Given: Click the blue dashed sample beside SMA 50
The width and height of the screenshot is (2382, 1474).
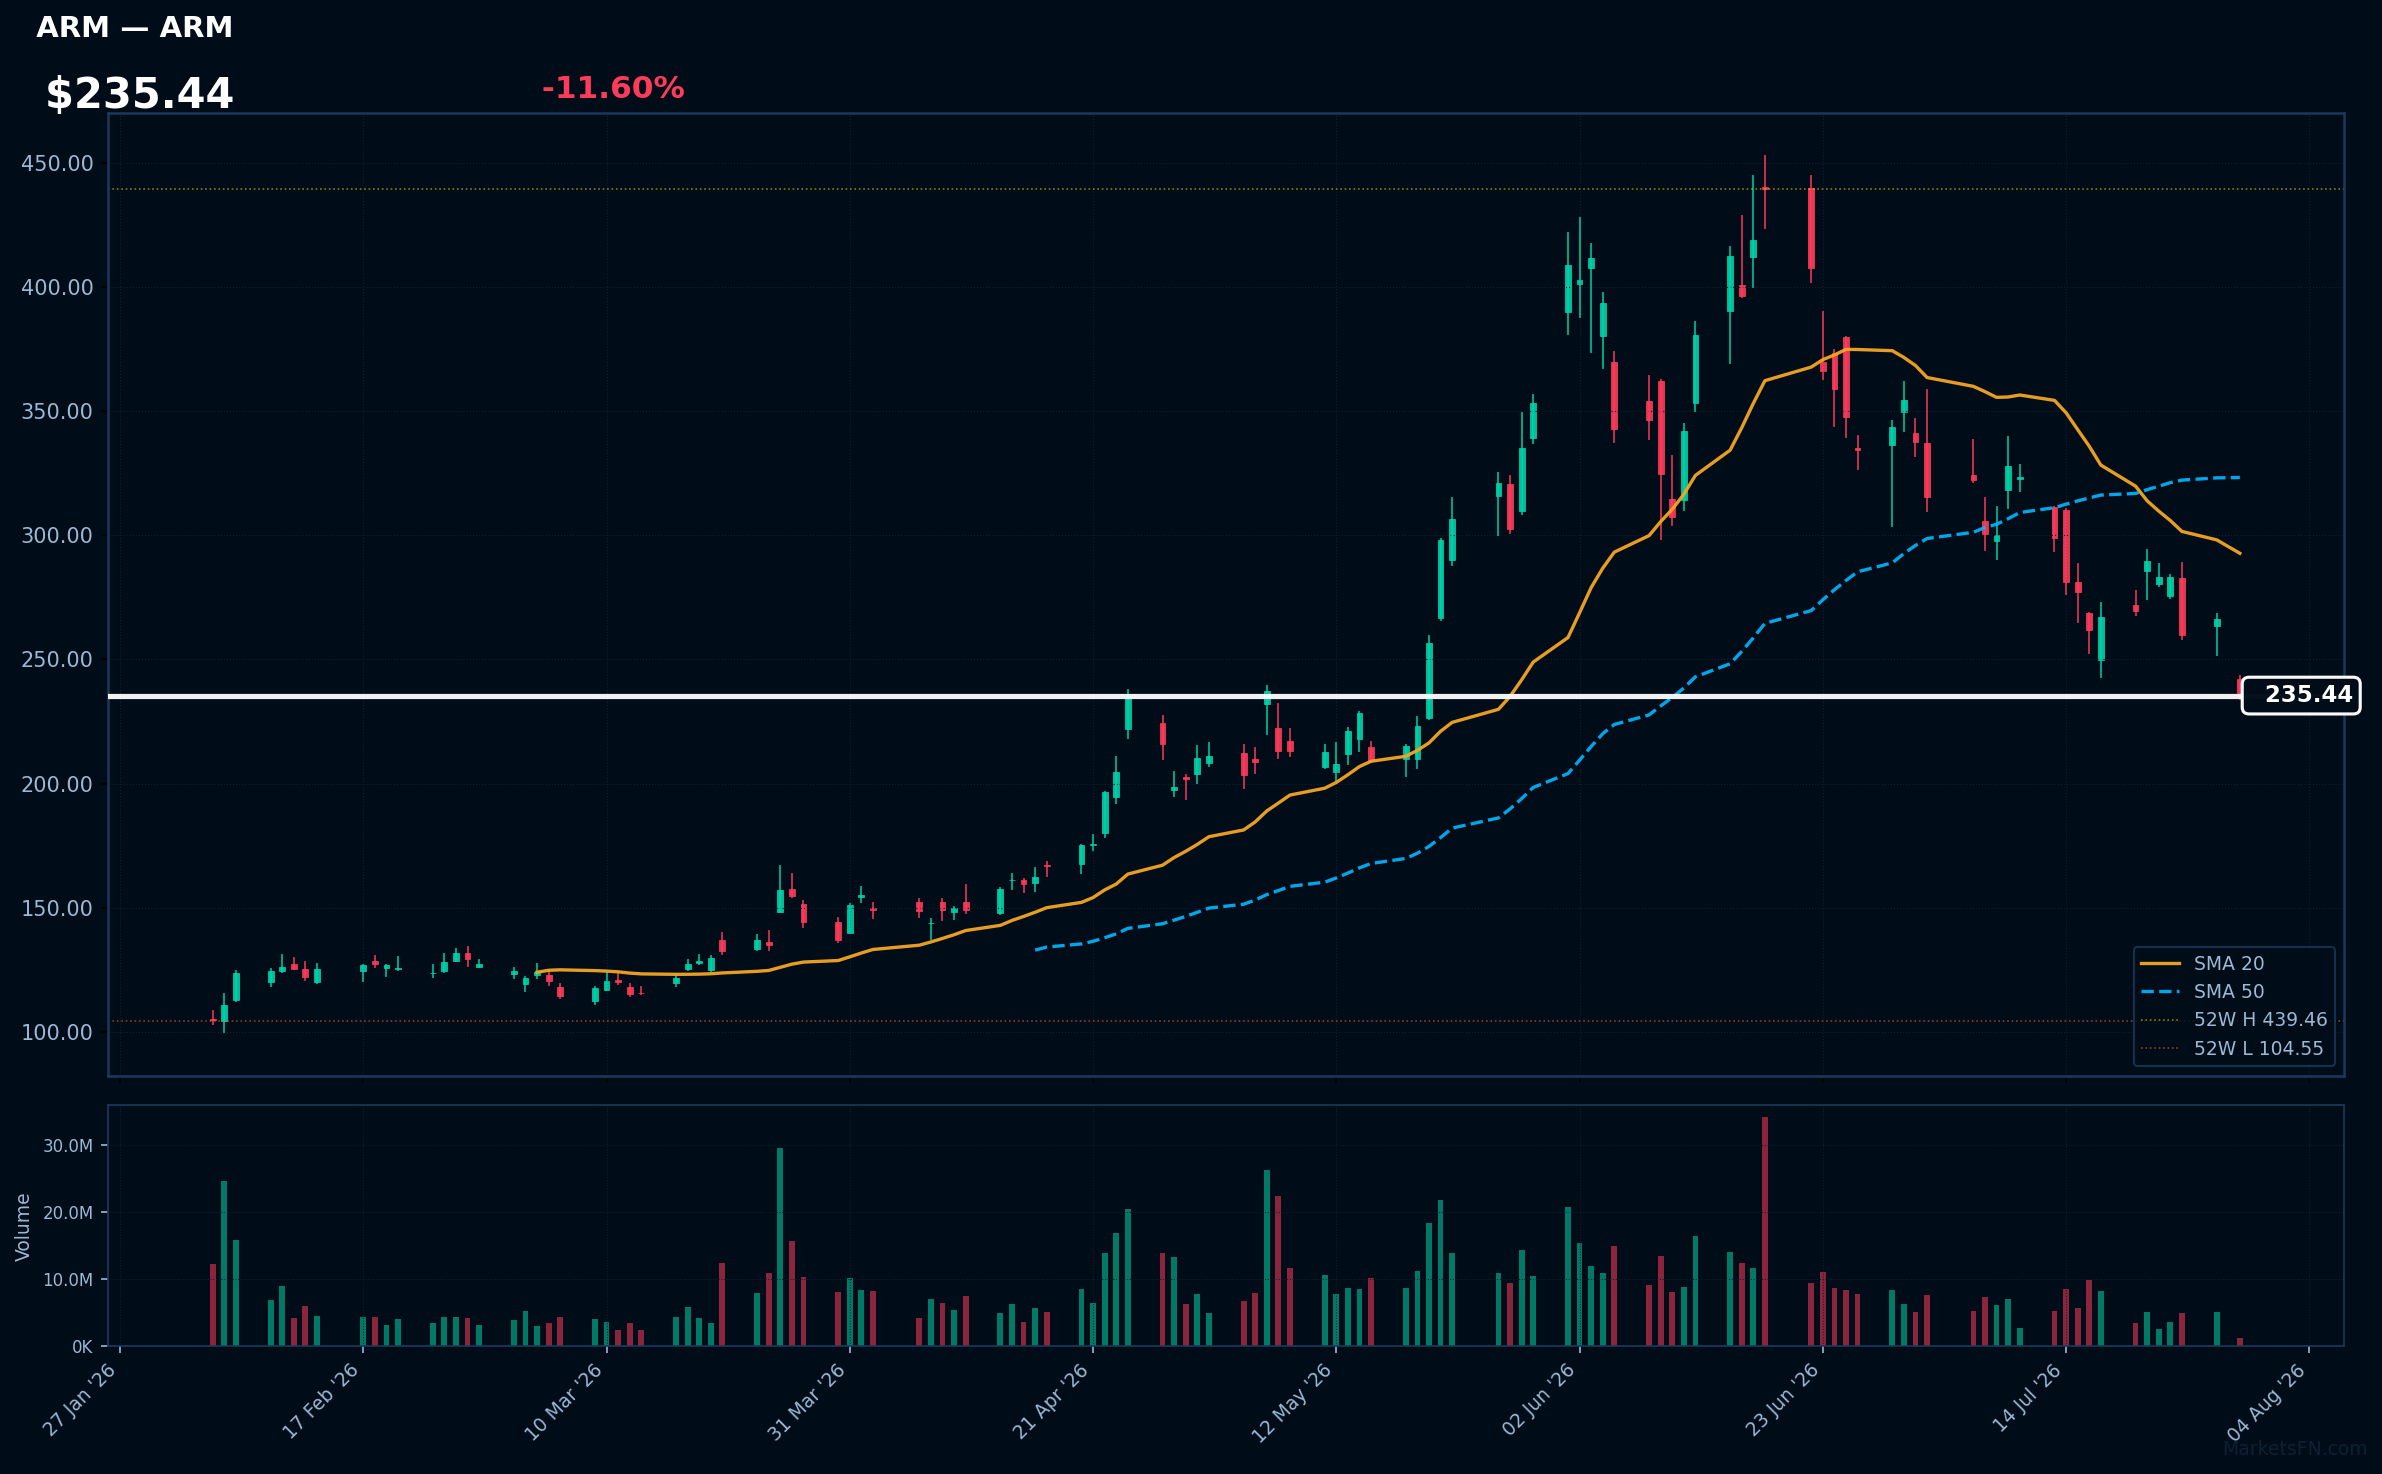Looking at the screenshot, I should (2160, 992).
